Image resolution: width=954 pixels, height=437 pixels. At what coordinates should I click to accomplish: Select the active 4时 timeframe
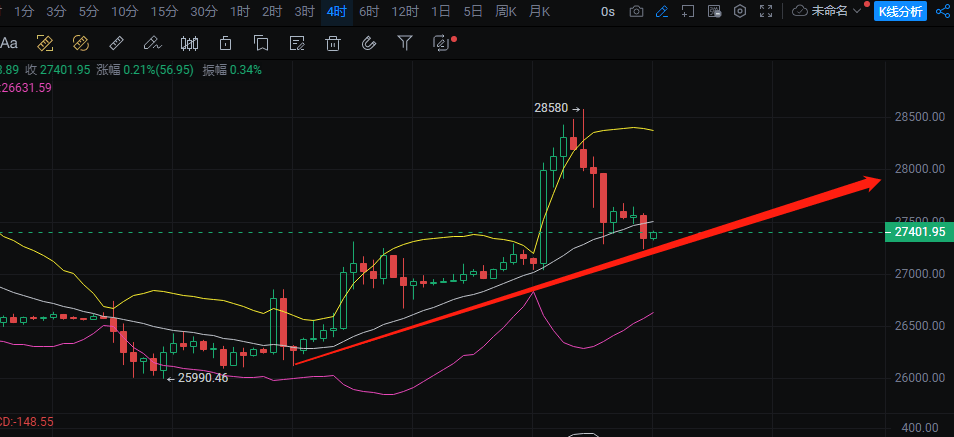point(336,11)
